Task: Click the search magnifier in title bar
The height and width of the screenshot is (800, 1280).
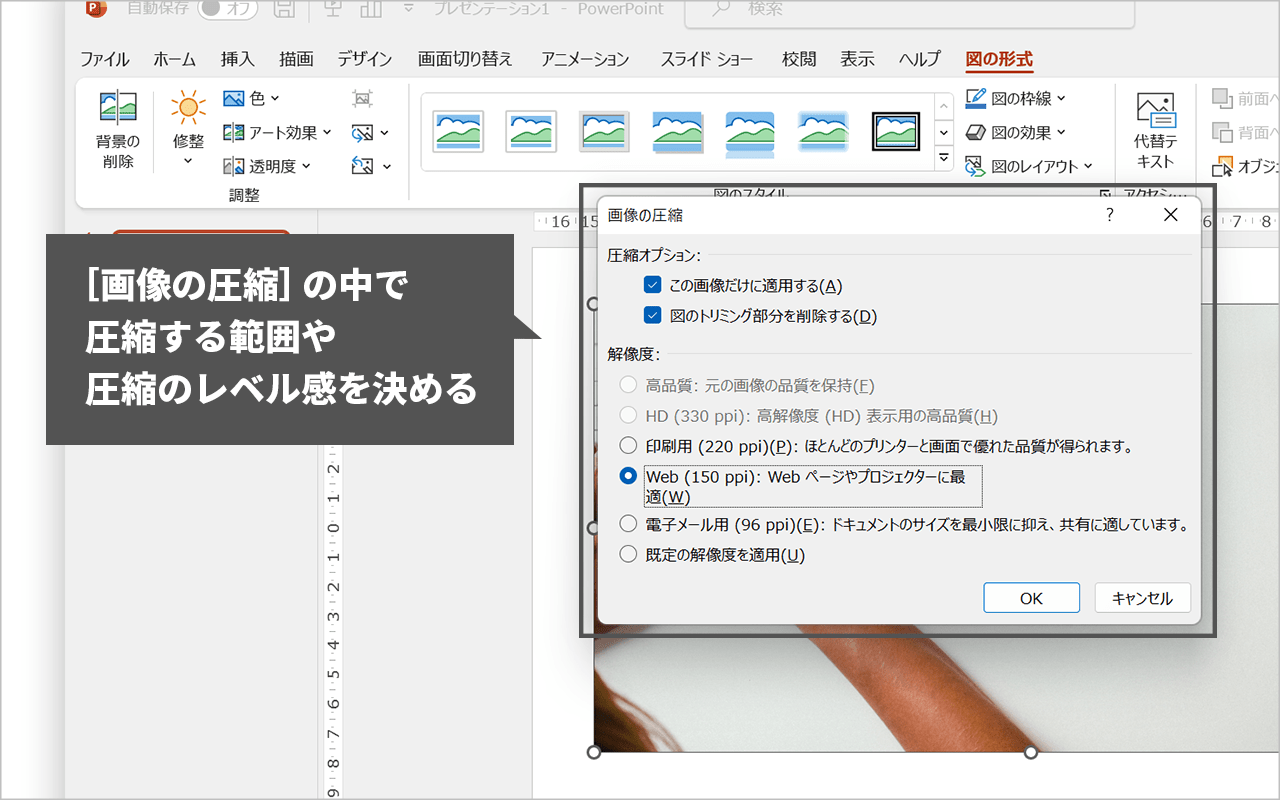Action: (720, 10)
